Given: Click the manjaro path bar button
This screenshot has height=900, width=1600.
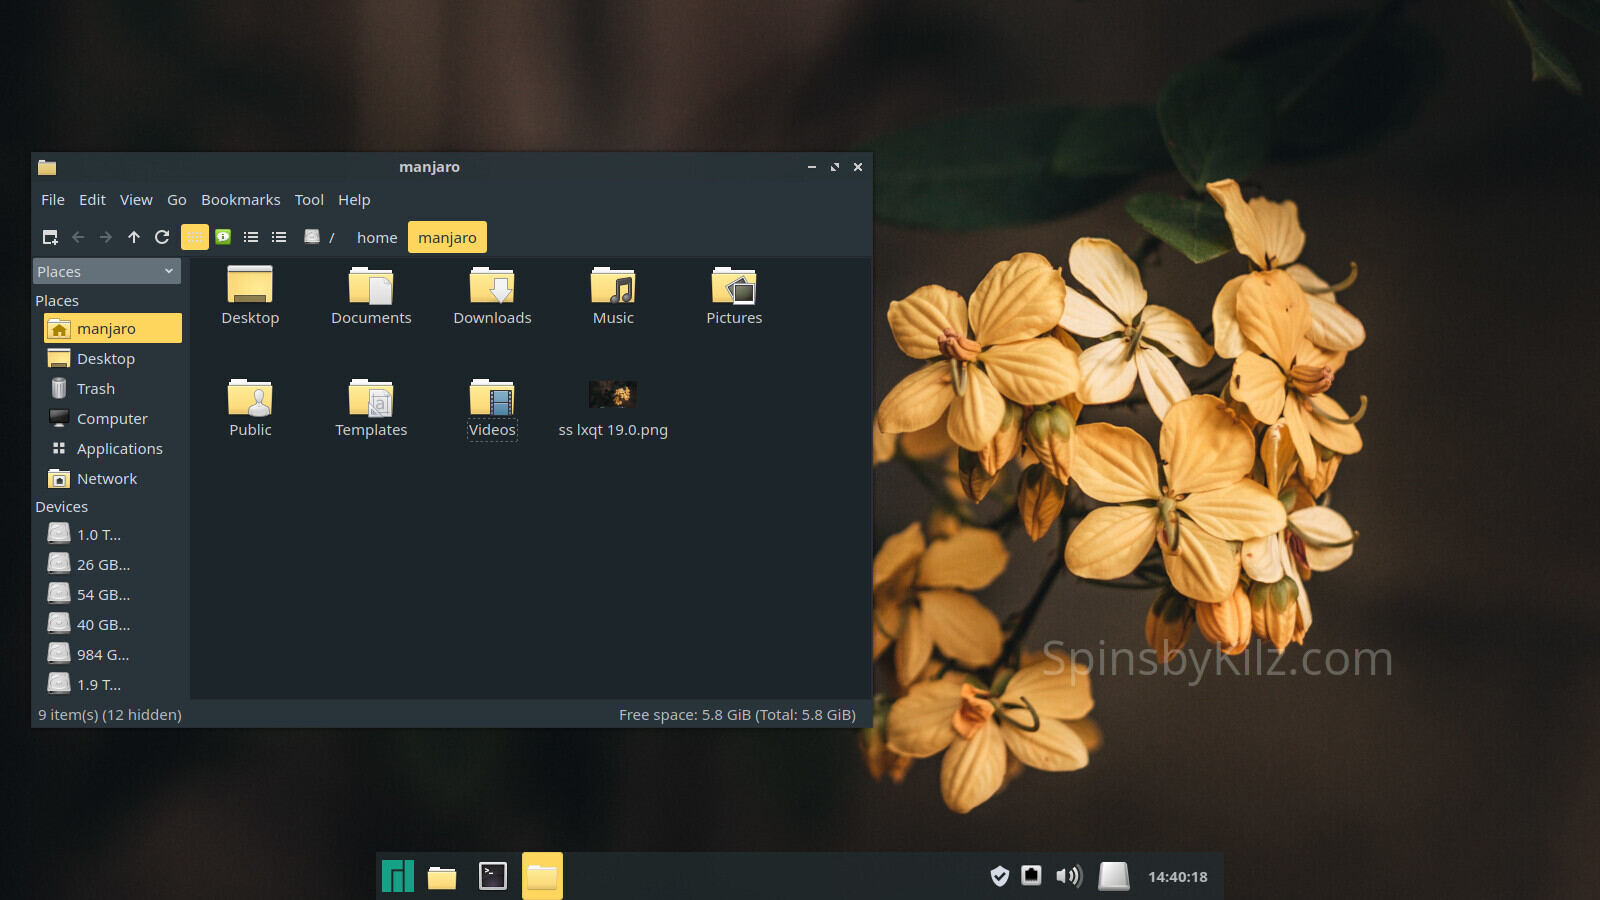Looking at the screenshot, I should 447,238.
